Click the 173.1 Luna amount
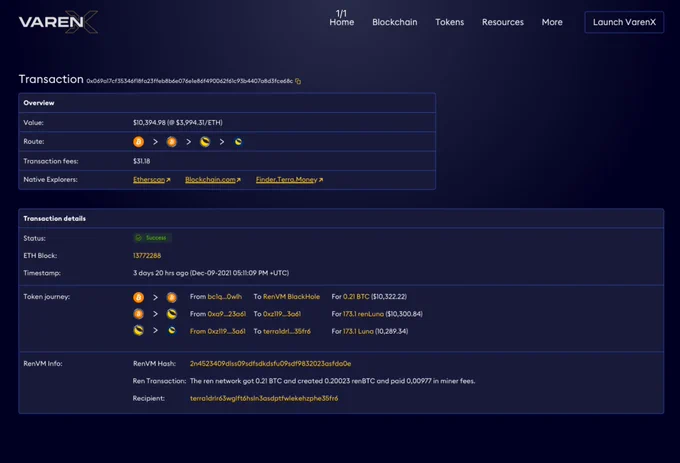 click(358, 331)
